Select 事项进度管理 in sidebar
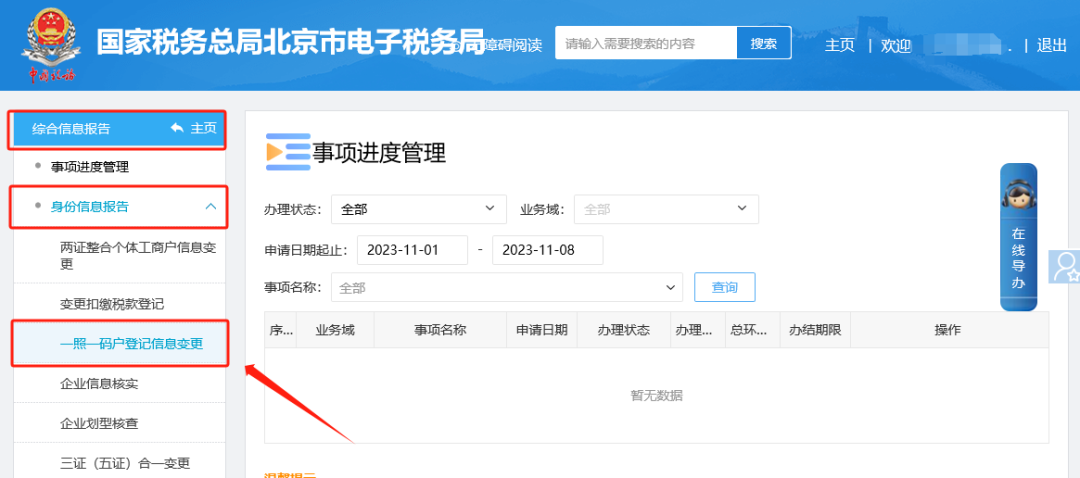The image size is (1080, 478). 90,167
